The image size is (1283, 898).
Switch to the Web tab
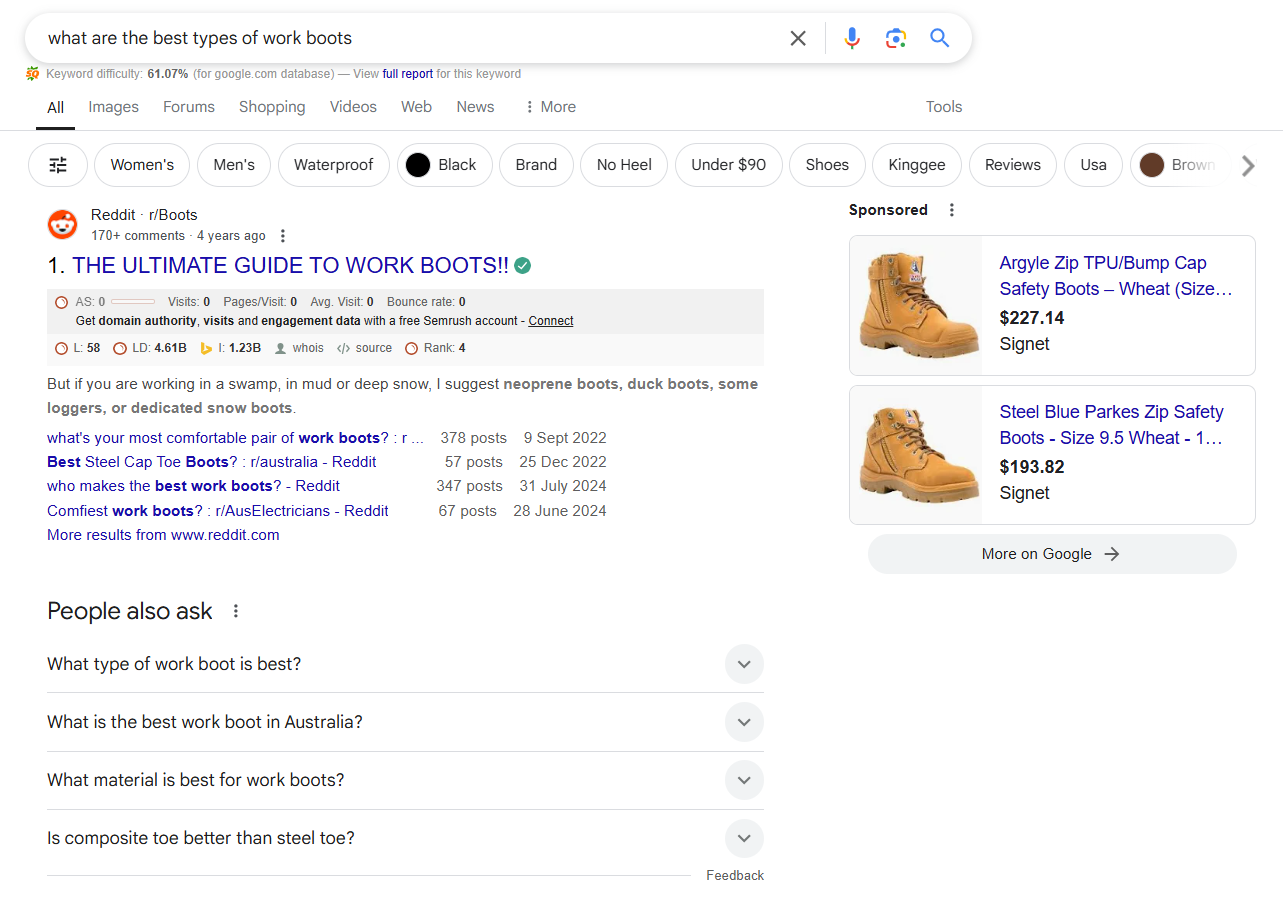coord(416,107)
